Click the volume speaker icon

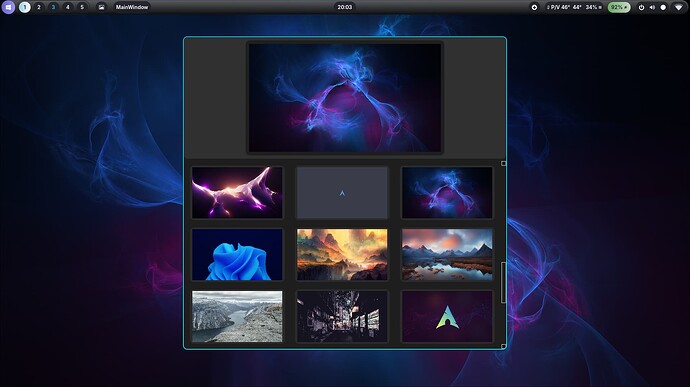(652, 7)
